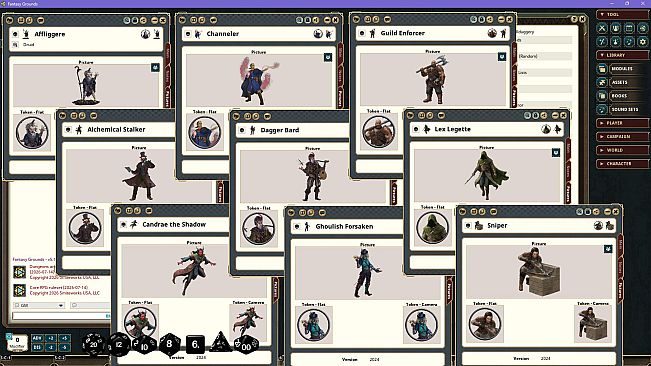Roll the d20 die
This screenshot has height=366, width=651.
click(x=93, y=344)
